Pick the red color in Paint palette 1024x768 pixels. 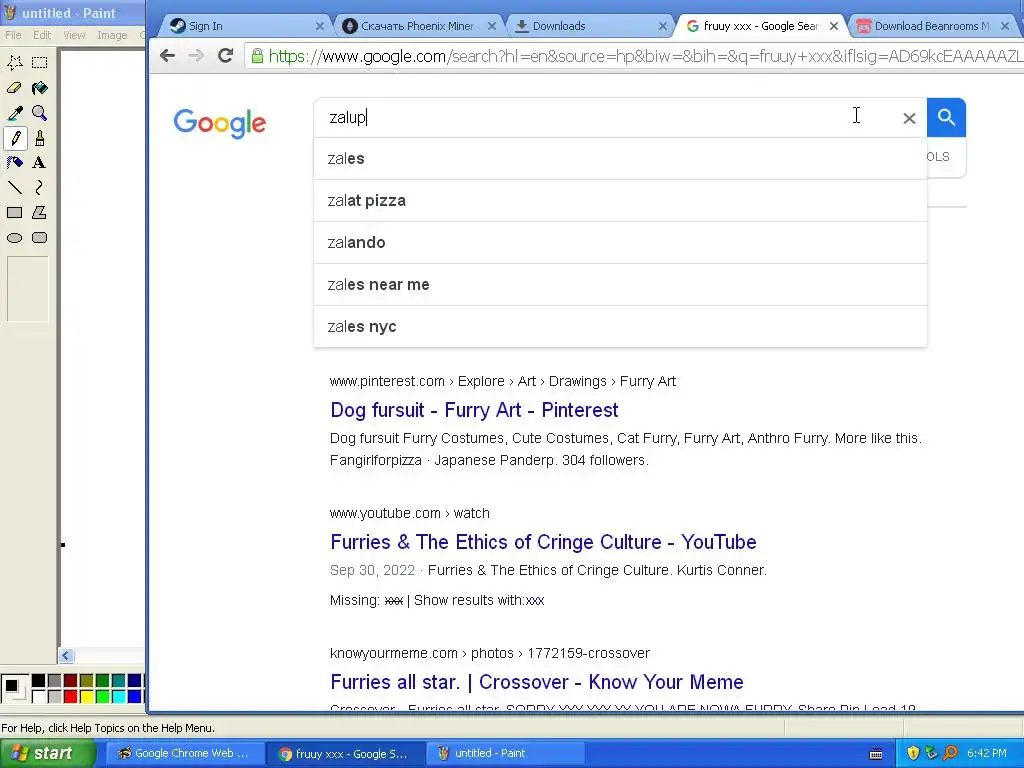(71, 696)
